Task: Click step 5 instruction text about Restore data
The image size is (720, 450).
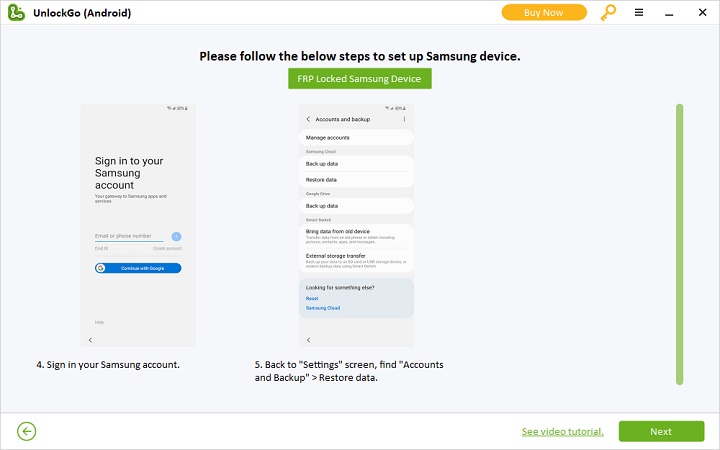Action: [349, 371]
